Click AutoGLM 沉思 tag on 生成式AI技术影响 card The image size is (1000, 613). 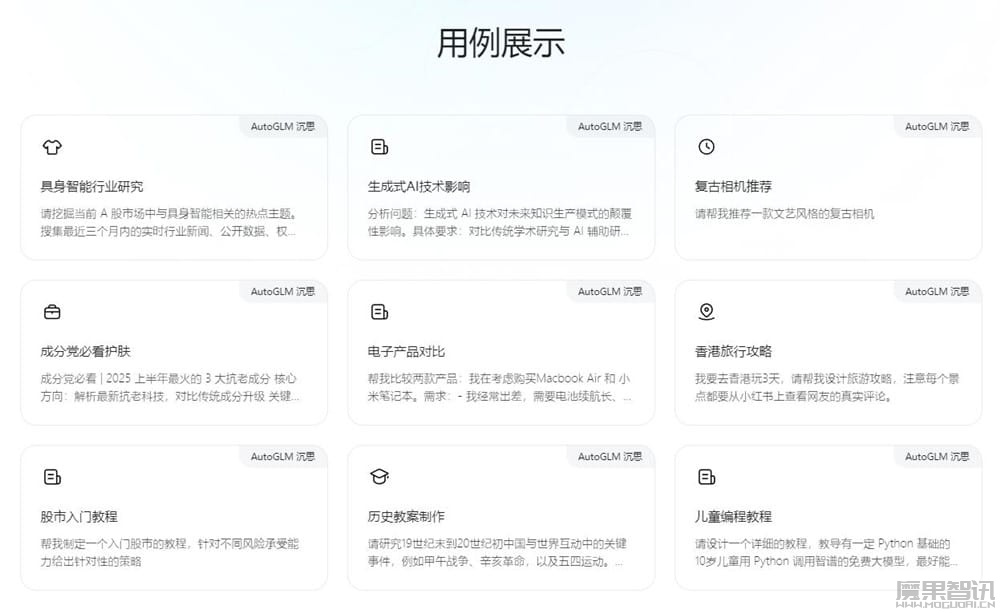(x=610, y=126)
